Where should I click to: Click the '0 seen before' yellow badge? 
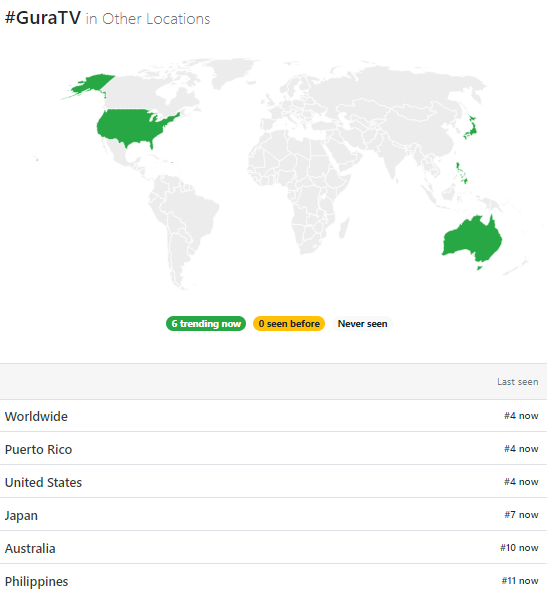tap(289, 323)
